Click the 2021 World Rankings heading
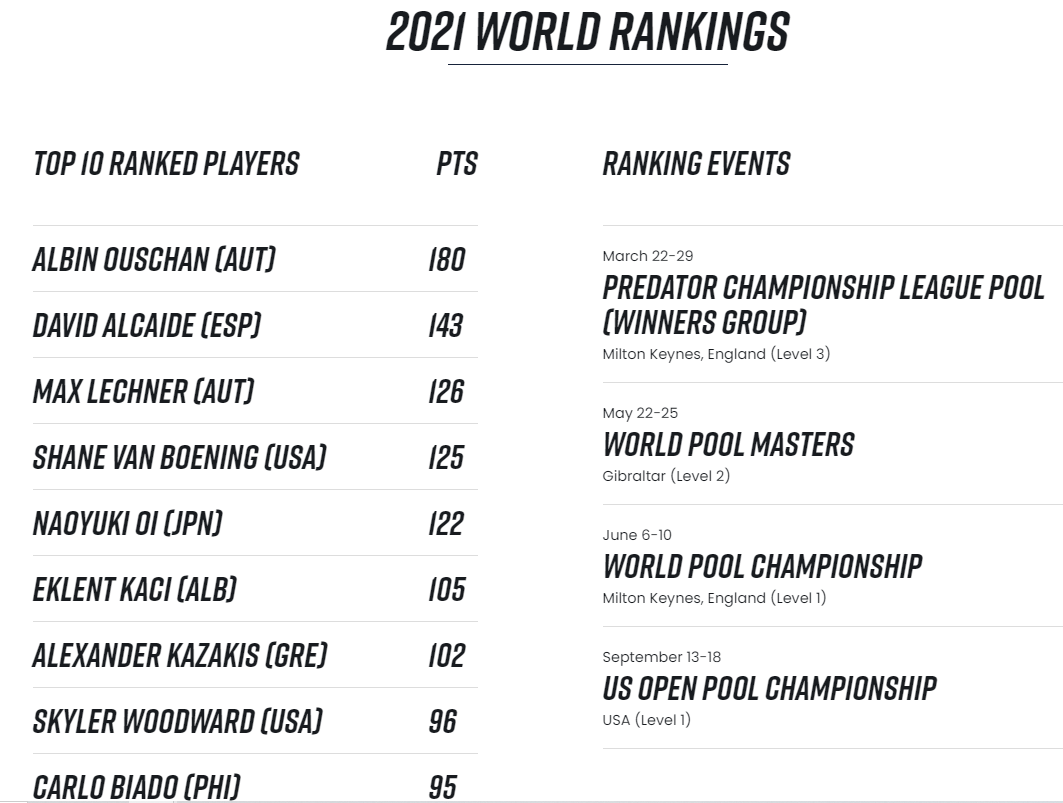The image size is (1063, 803). point(587,32)
